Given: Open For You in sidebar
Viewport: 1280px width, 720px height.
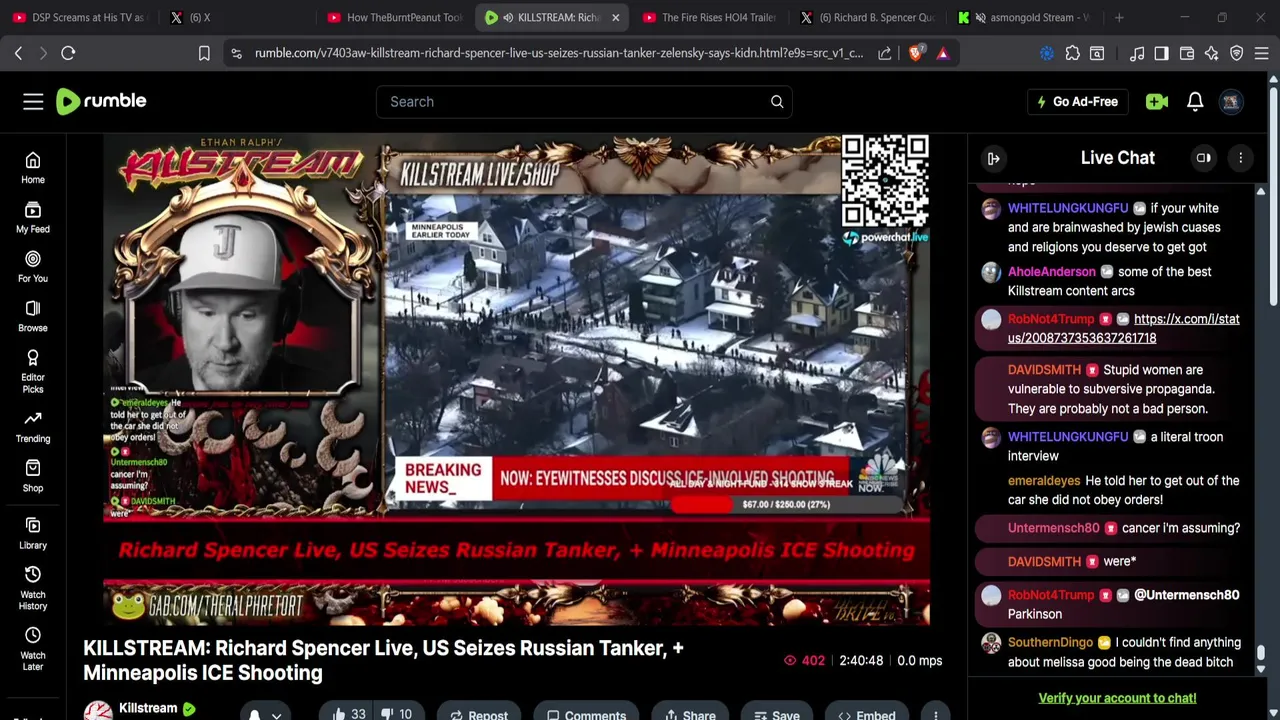Looking at the screenshot, I should (33, 267).
